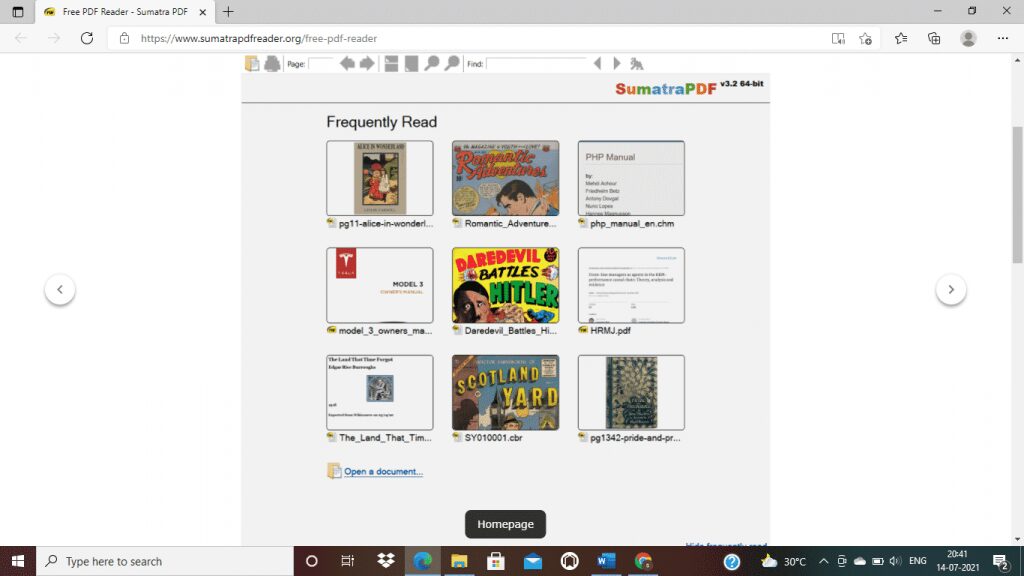The image size is (1024, 576).
Task: Click the Zoom Out magnifier icon
Action: [x=432, y=63]
